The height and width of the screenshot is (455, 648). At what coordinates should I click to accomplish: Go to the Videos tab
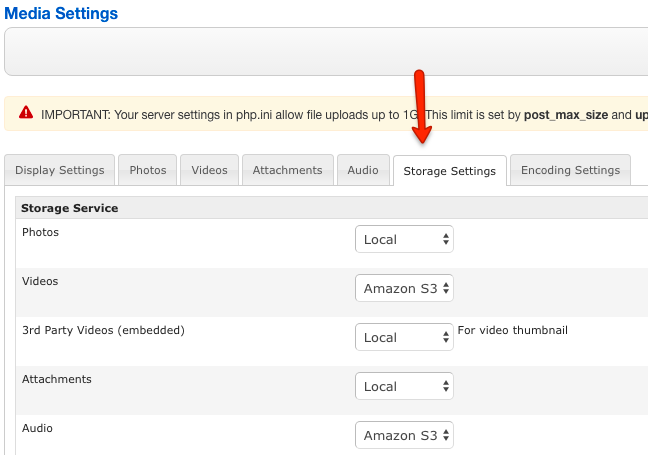(210, 170)
